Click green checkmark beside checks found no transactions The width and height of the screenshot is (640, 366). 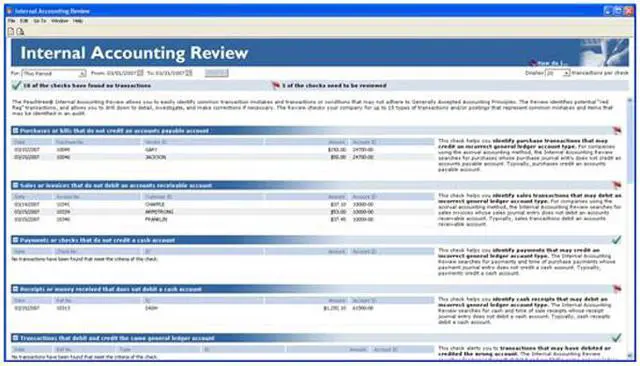pyautogui.click(x=16, y=86)
